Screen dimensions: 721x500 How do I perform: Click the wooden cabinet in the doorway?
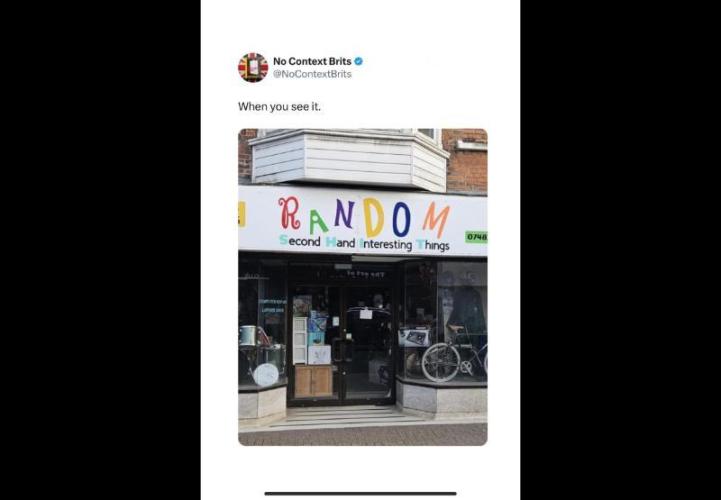(x=313, y=381)
